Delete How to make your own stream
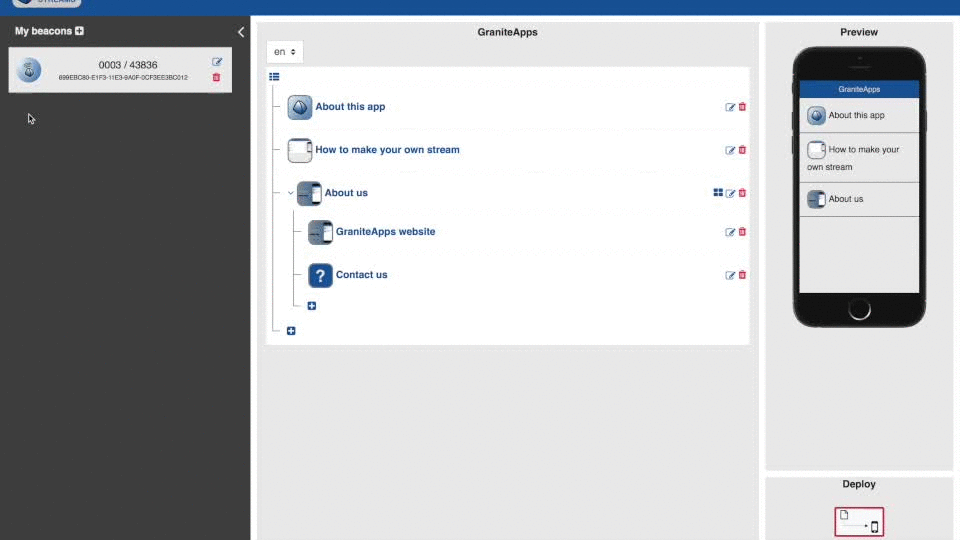960x540 pixels. click(x=742, y=149)
